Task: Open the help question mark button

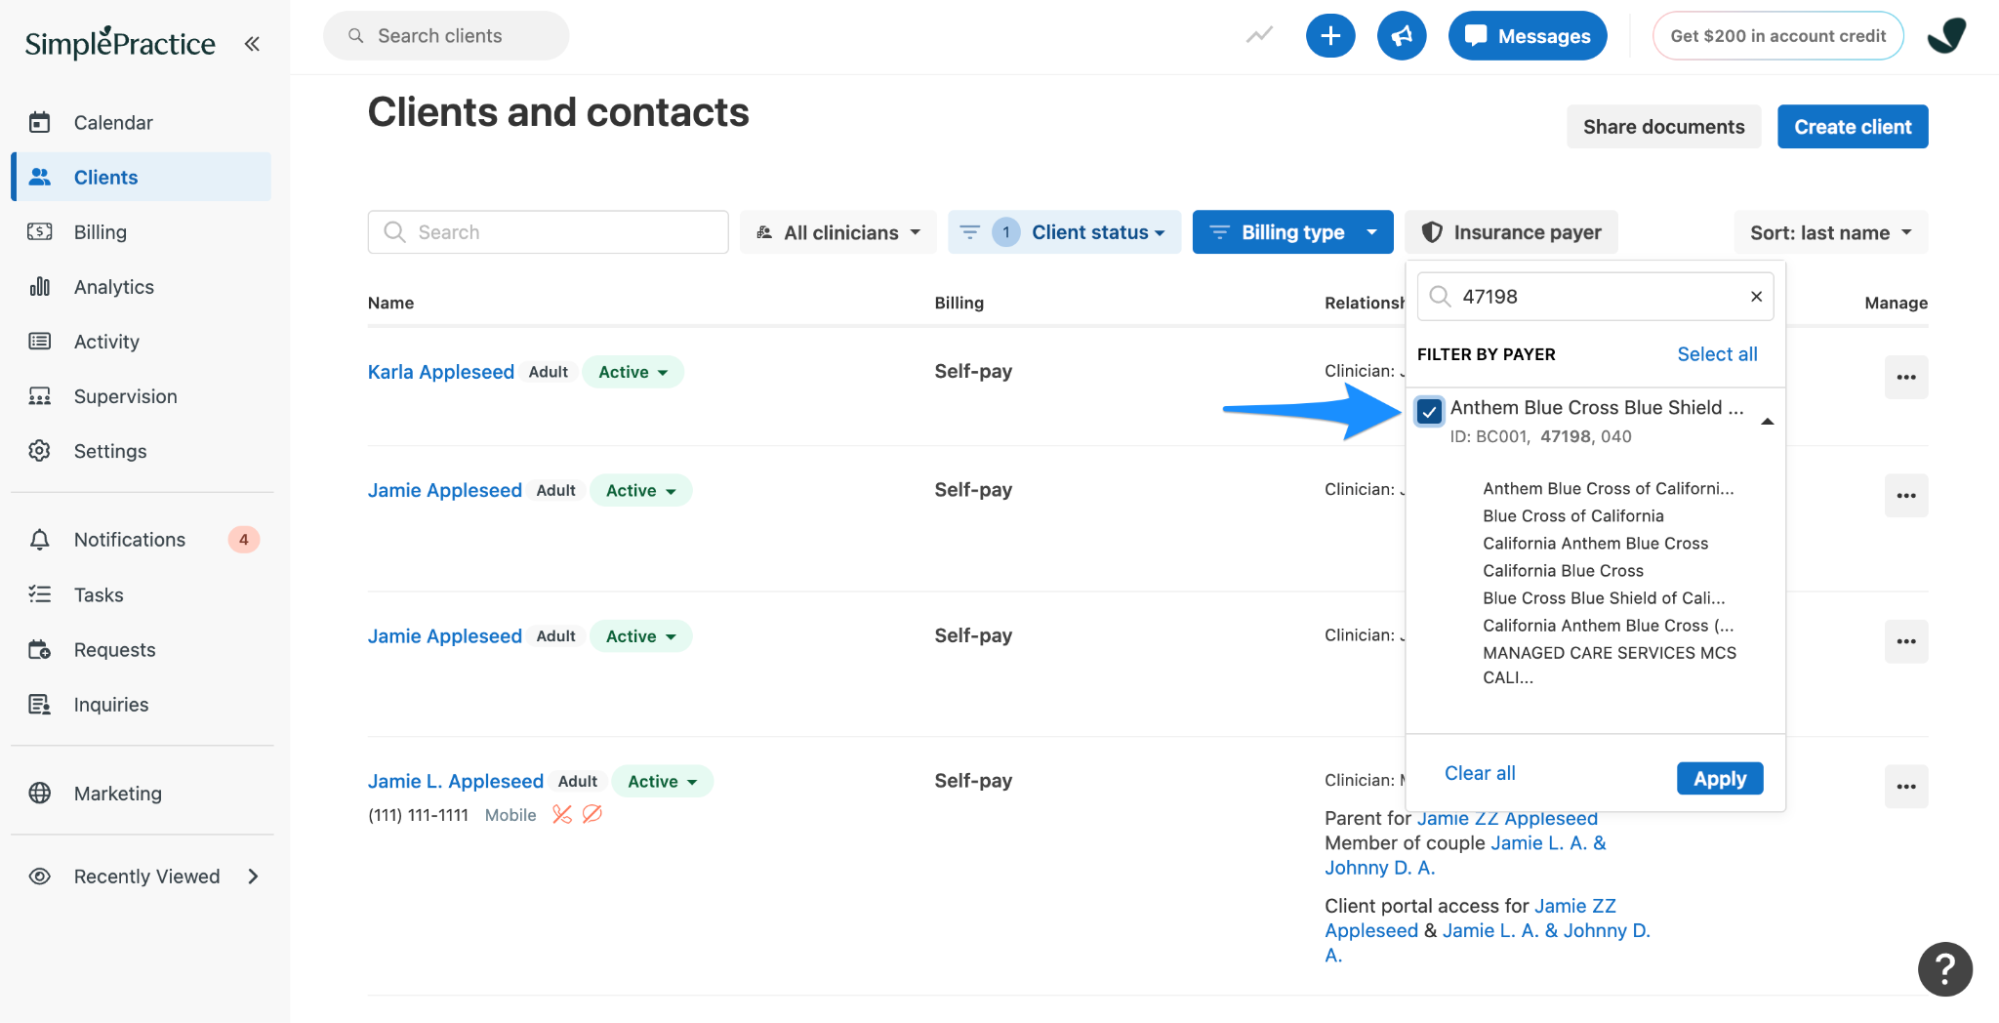Action: tap(1944, 968)
